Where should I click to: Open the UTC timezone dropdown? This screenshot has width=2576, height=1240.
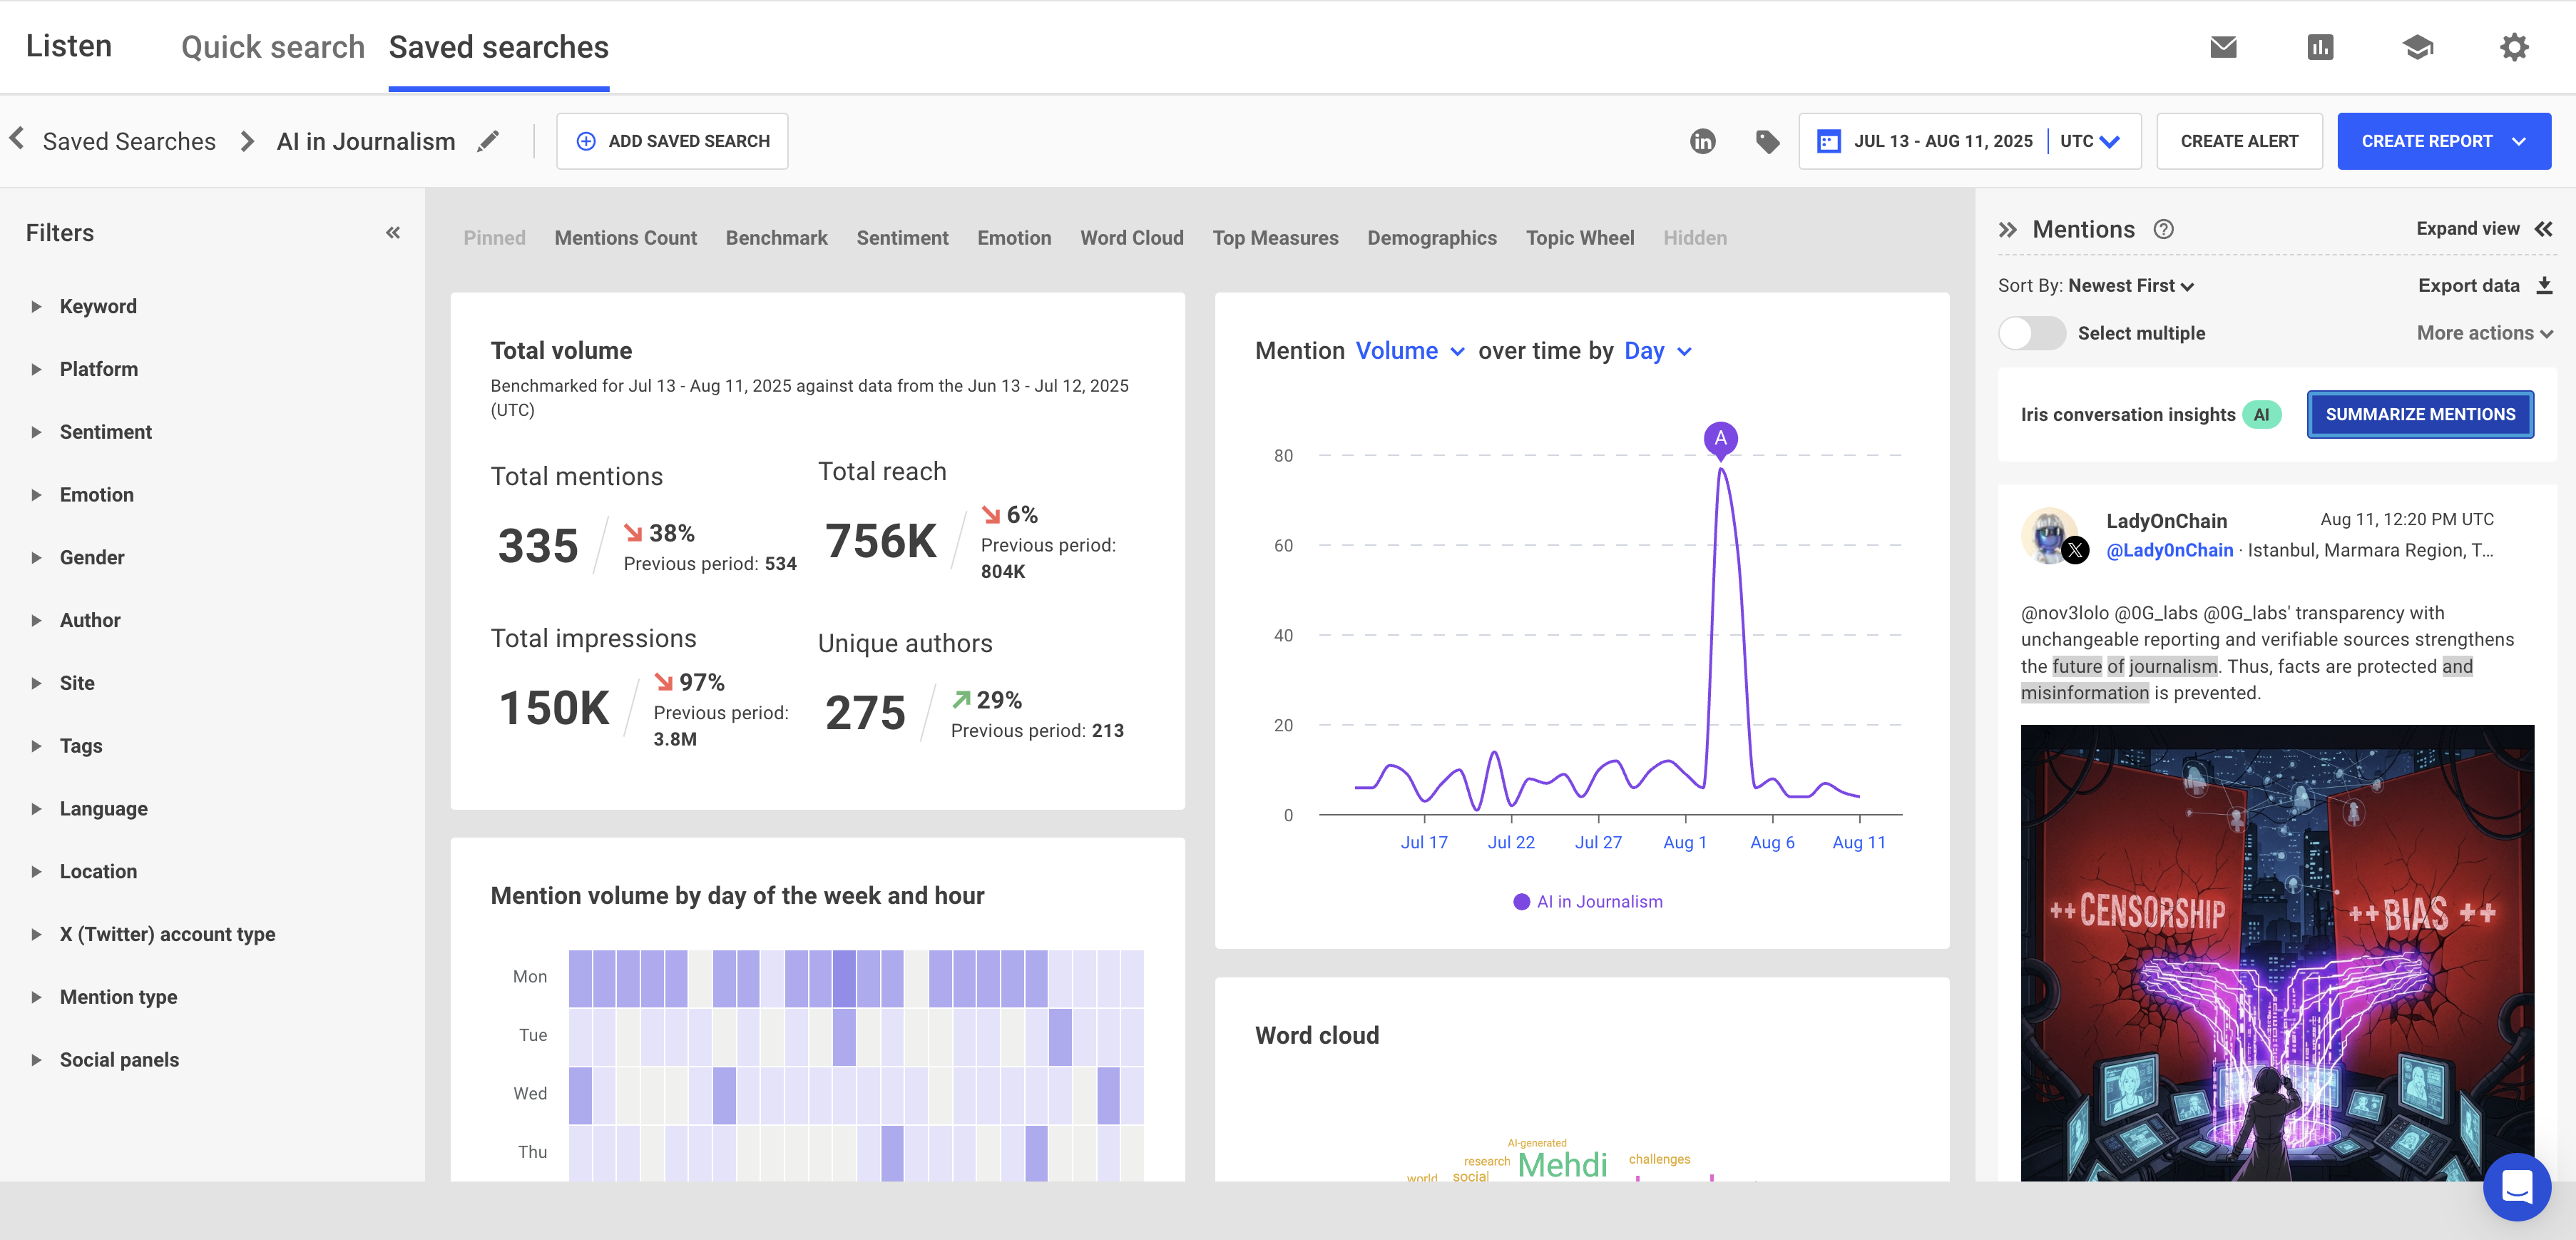(x=2090, y=141)
